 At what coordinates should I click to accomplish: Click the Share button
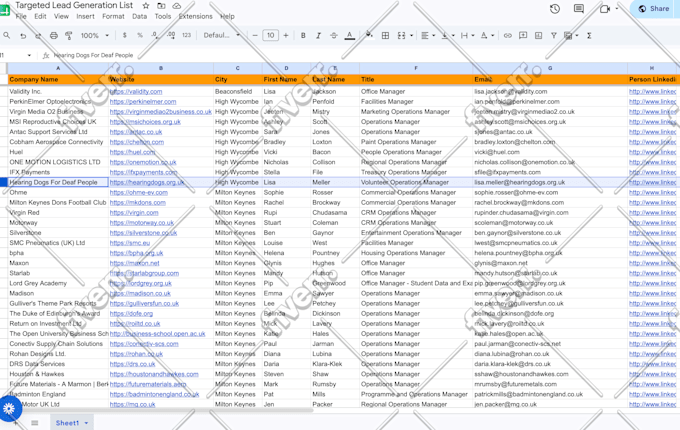click(655, 9)
